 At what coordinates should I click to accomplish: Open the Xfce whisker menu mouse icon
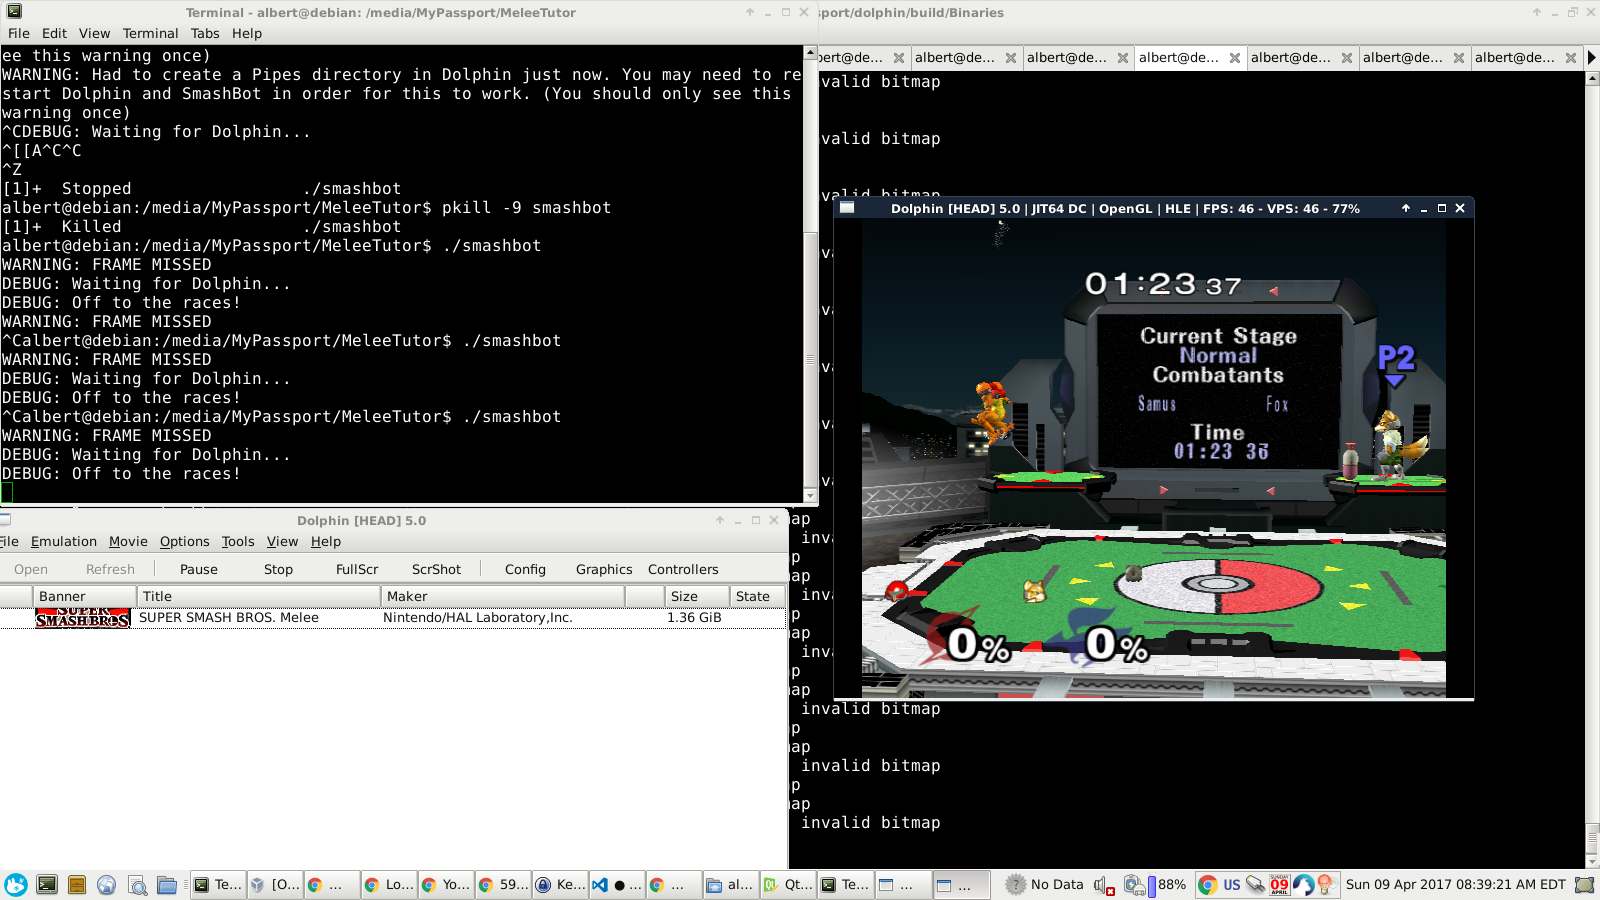16,885
